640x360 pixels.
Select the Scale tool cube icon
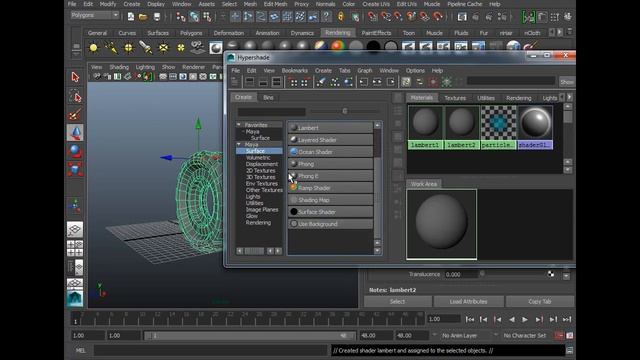[75, 169]
